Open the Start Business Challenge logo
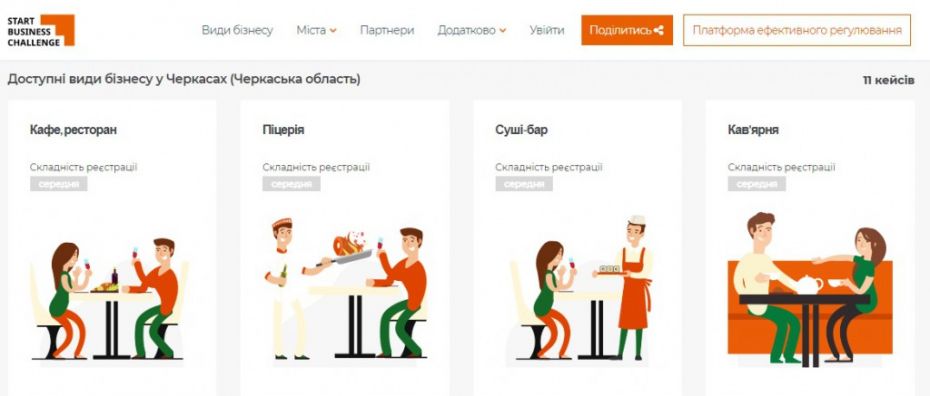The height and width of the screenshot is (396, 930). coord(41,30)
